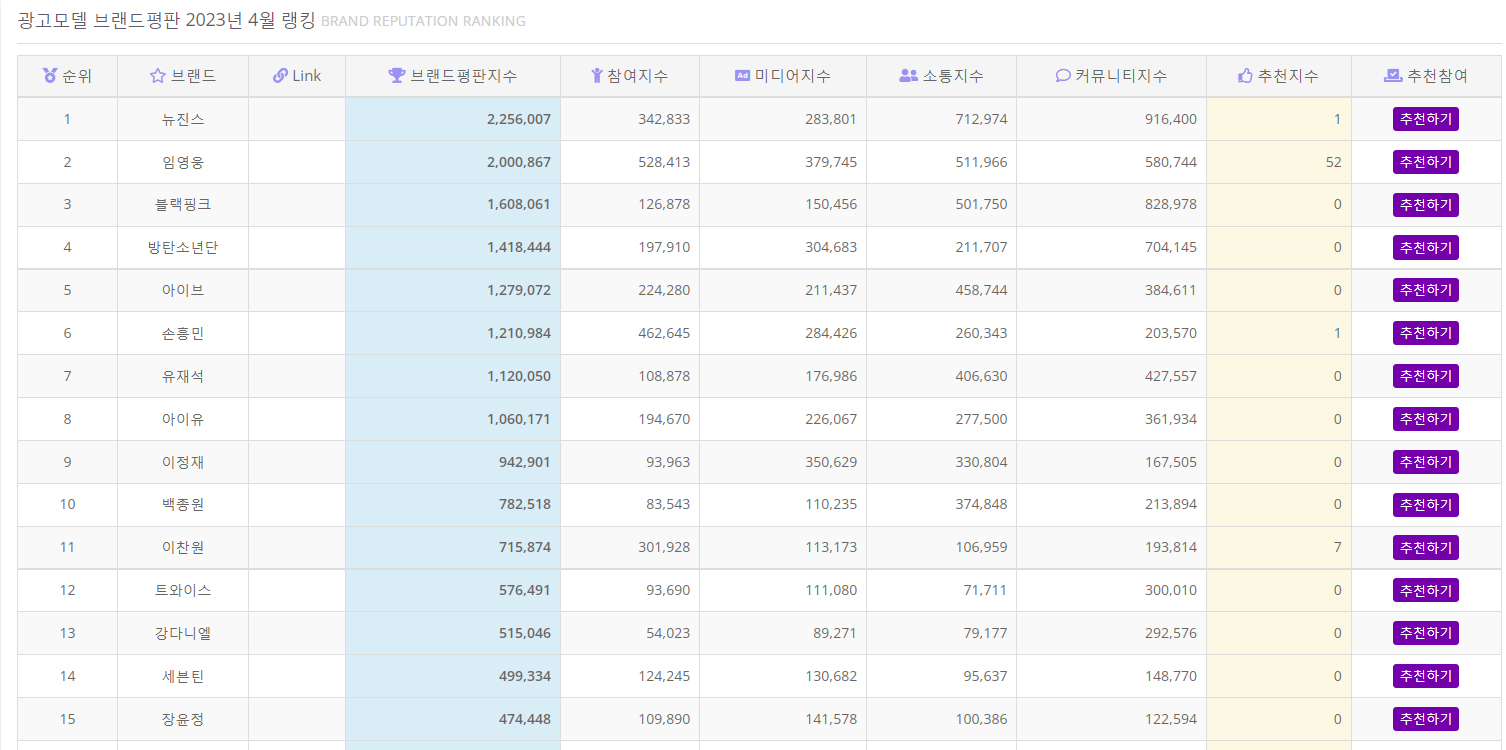This screenshot has width=1506, height=750.
Task: Click the brand name 유재석
Action: pyautogui.click(x=183, y=376)
